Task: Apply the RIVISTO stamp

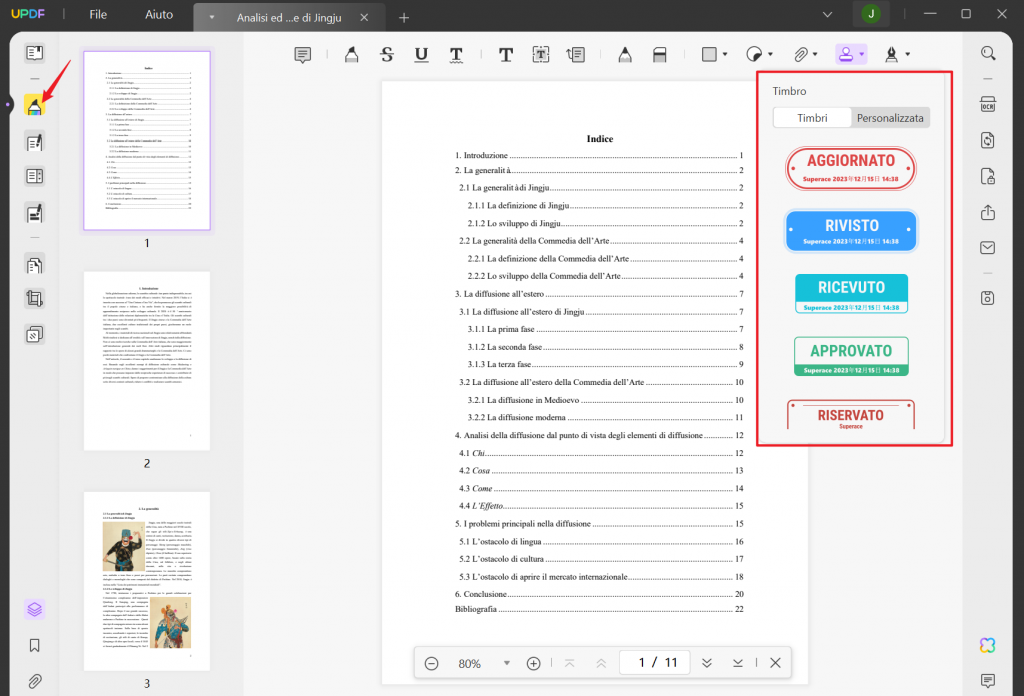Action: coord(851,230)
